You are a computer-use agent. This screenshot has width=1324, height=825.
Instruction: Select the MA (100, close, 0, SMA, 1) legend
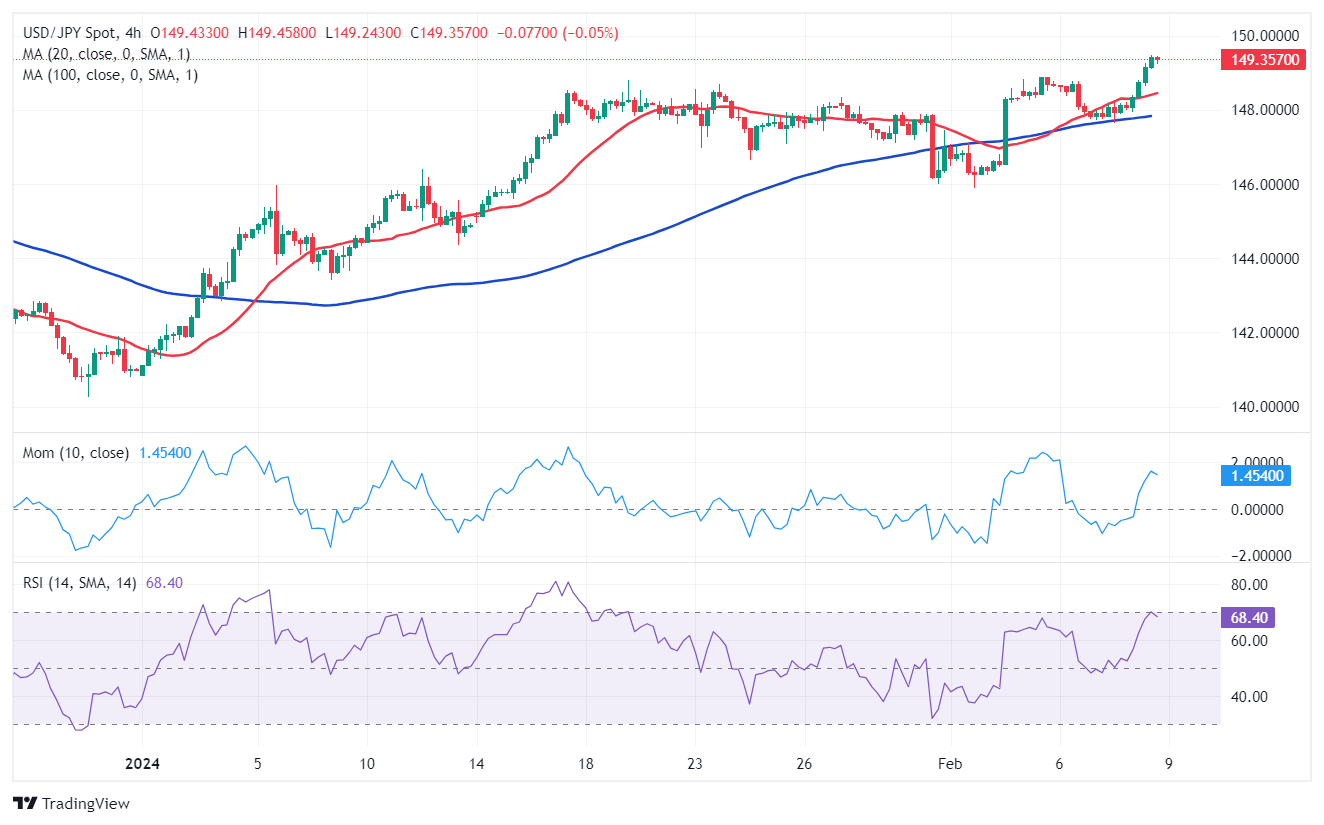[x=110, y=75]
